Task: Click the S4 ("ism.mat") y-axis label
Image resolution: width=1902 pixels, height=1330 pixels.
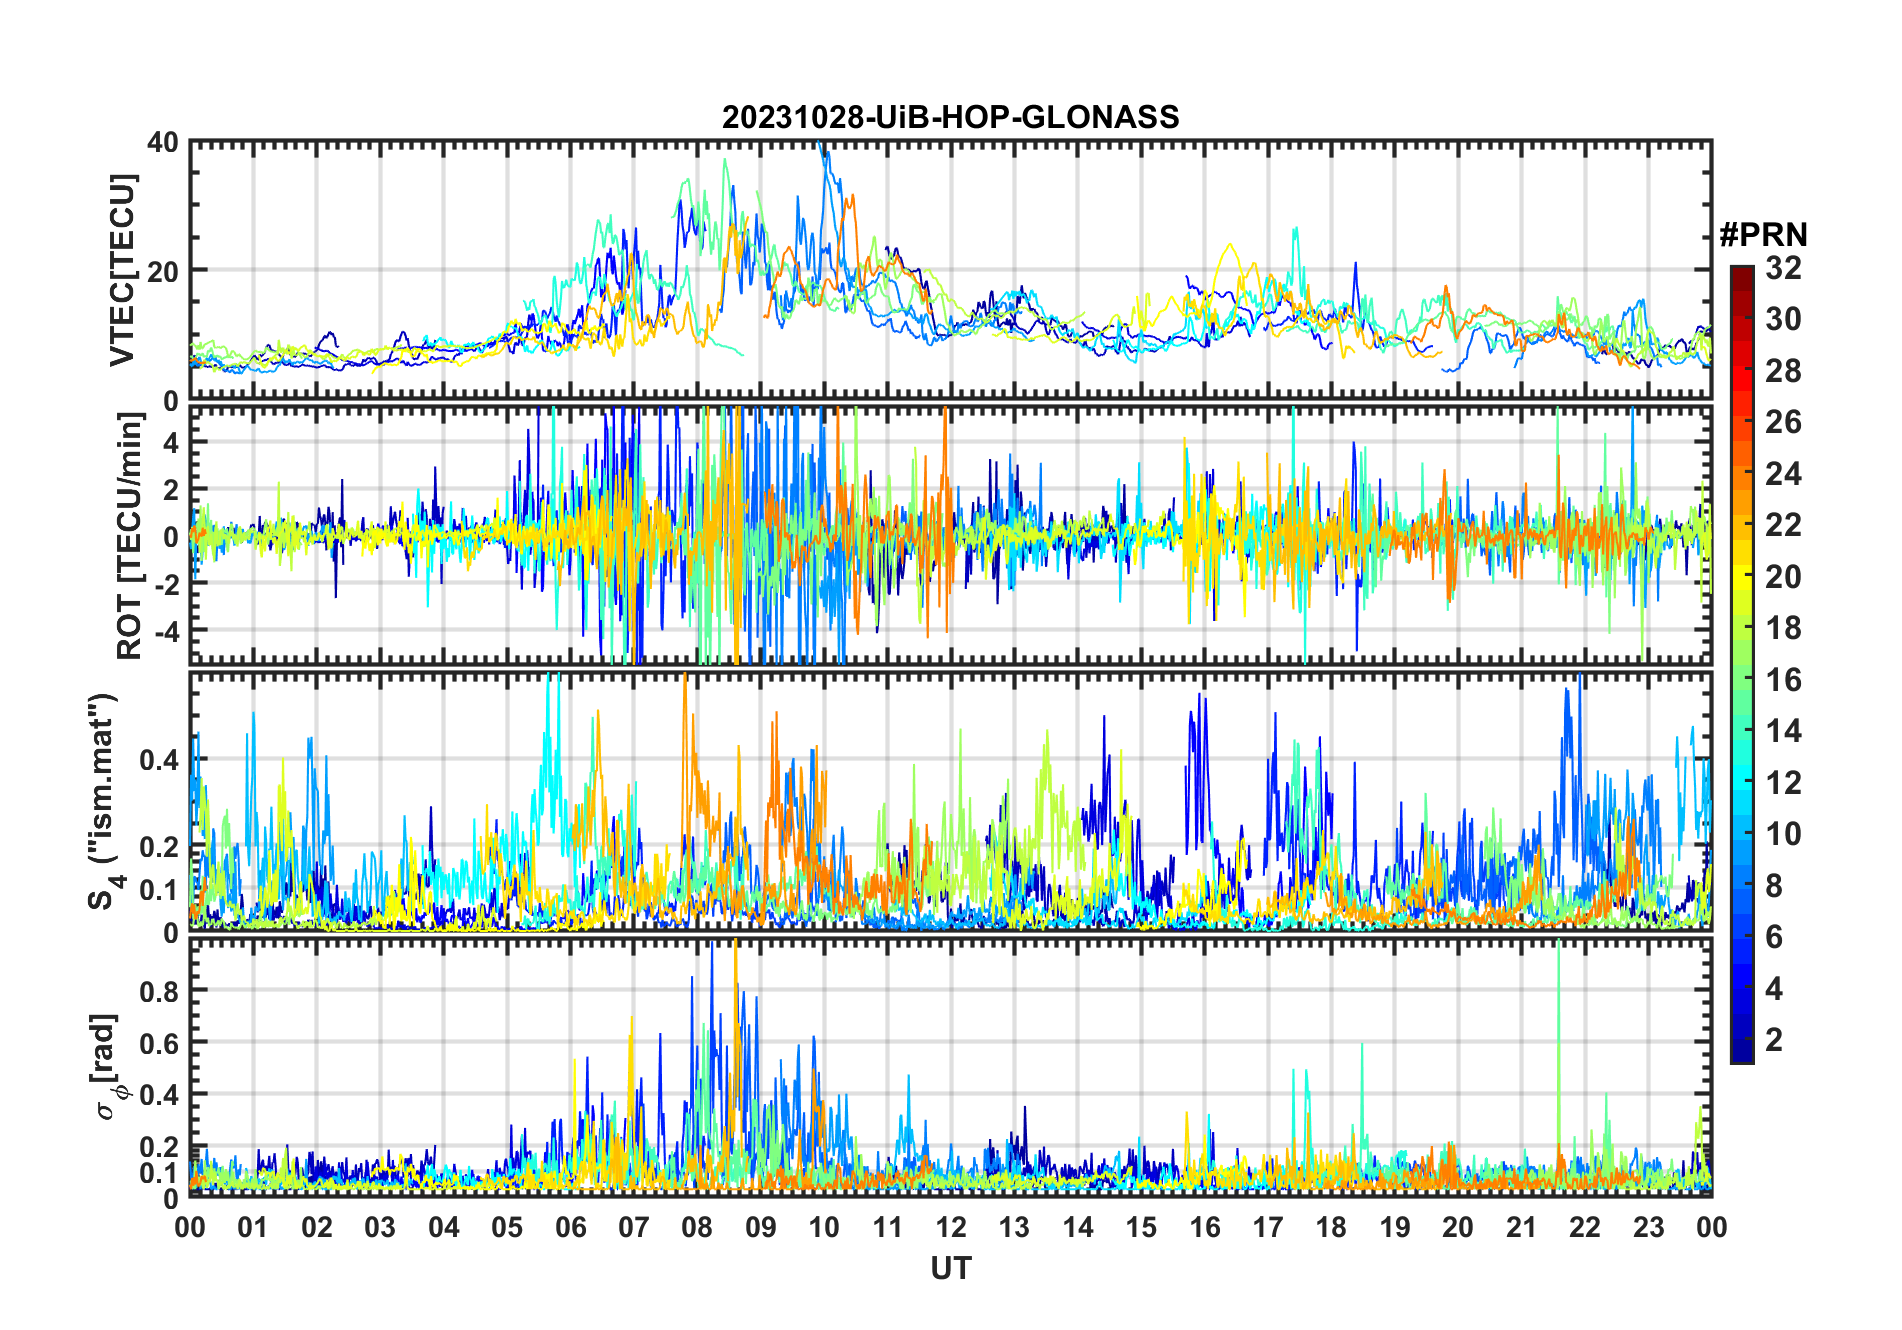Action: 104,802
